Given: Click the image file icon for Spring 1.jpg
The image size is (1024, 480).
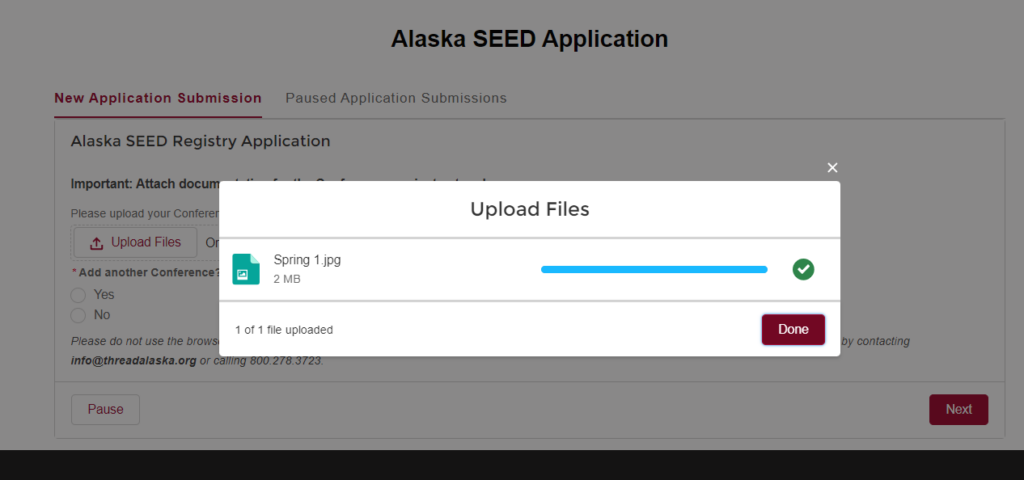Looking at the screenshot, I should pyautogui.click(x=246, y=269).
